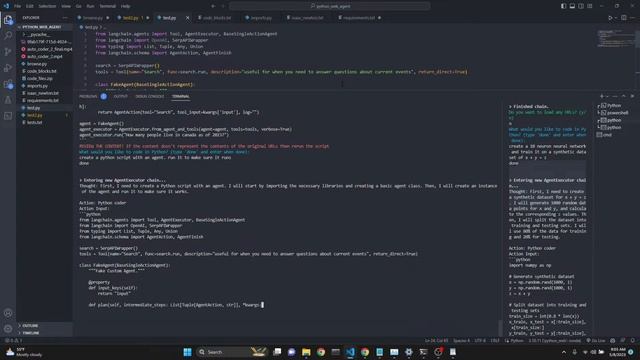Open the Search view in activity bar

click(8, 36)
